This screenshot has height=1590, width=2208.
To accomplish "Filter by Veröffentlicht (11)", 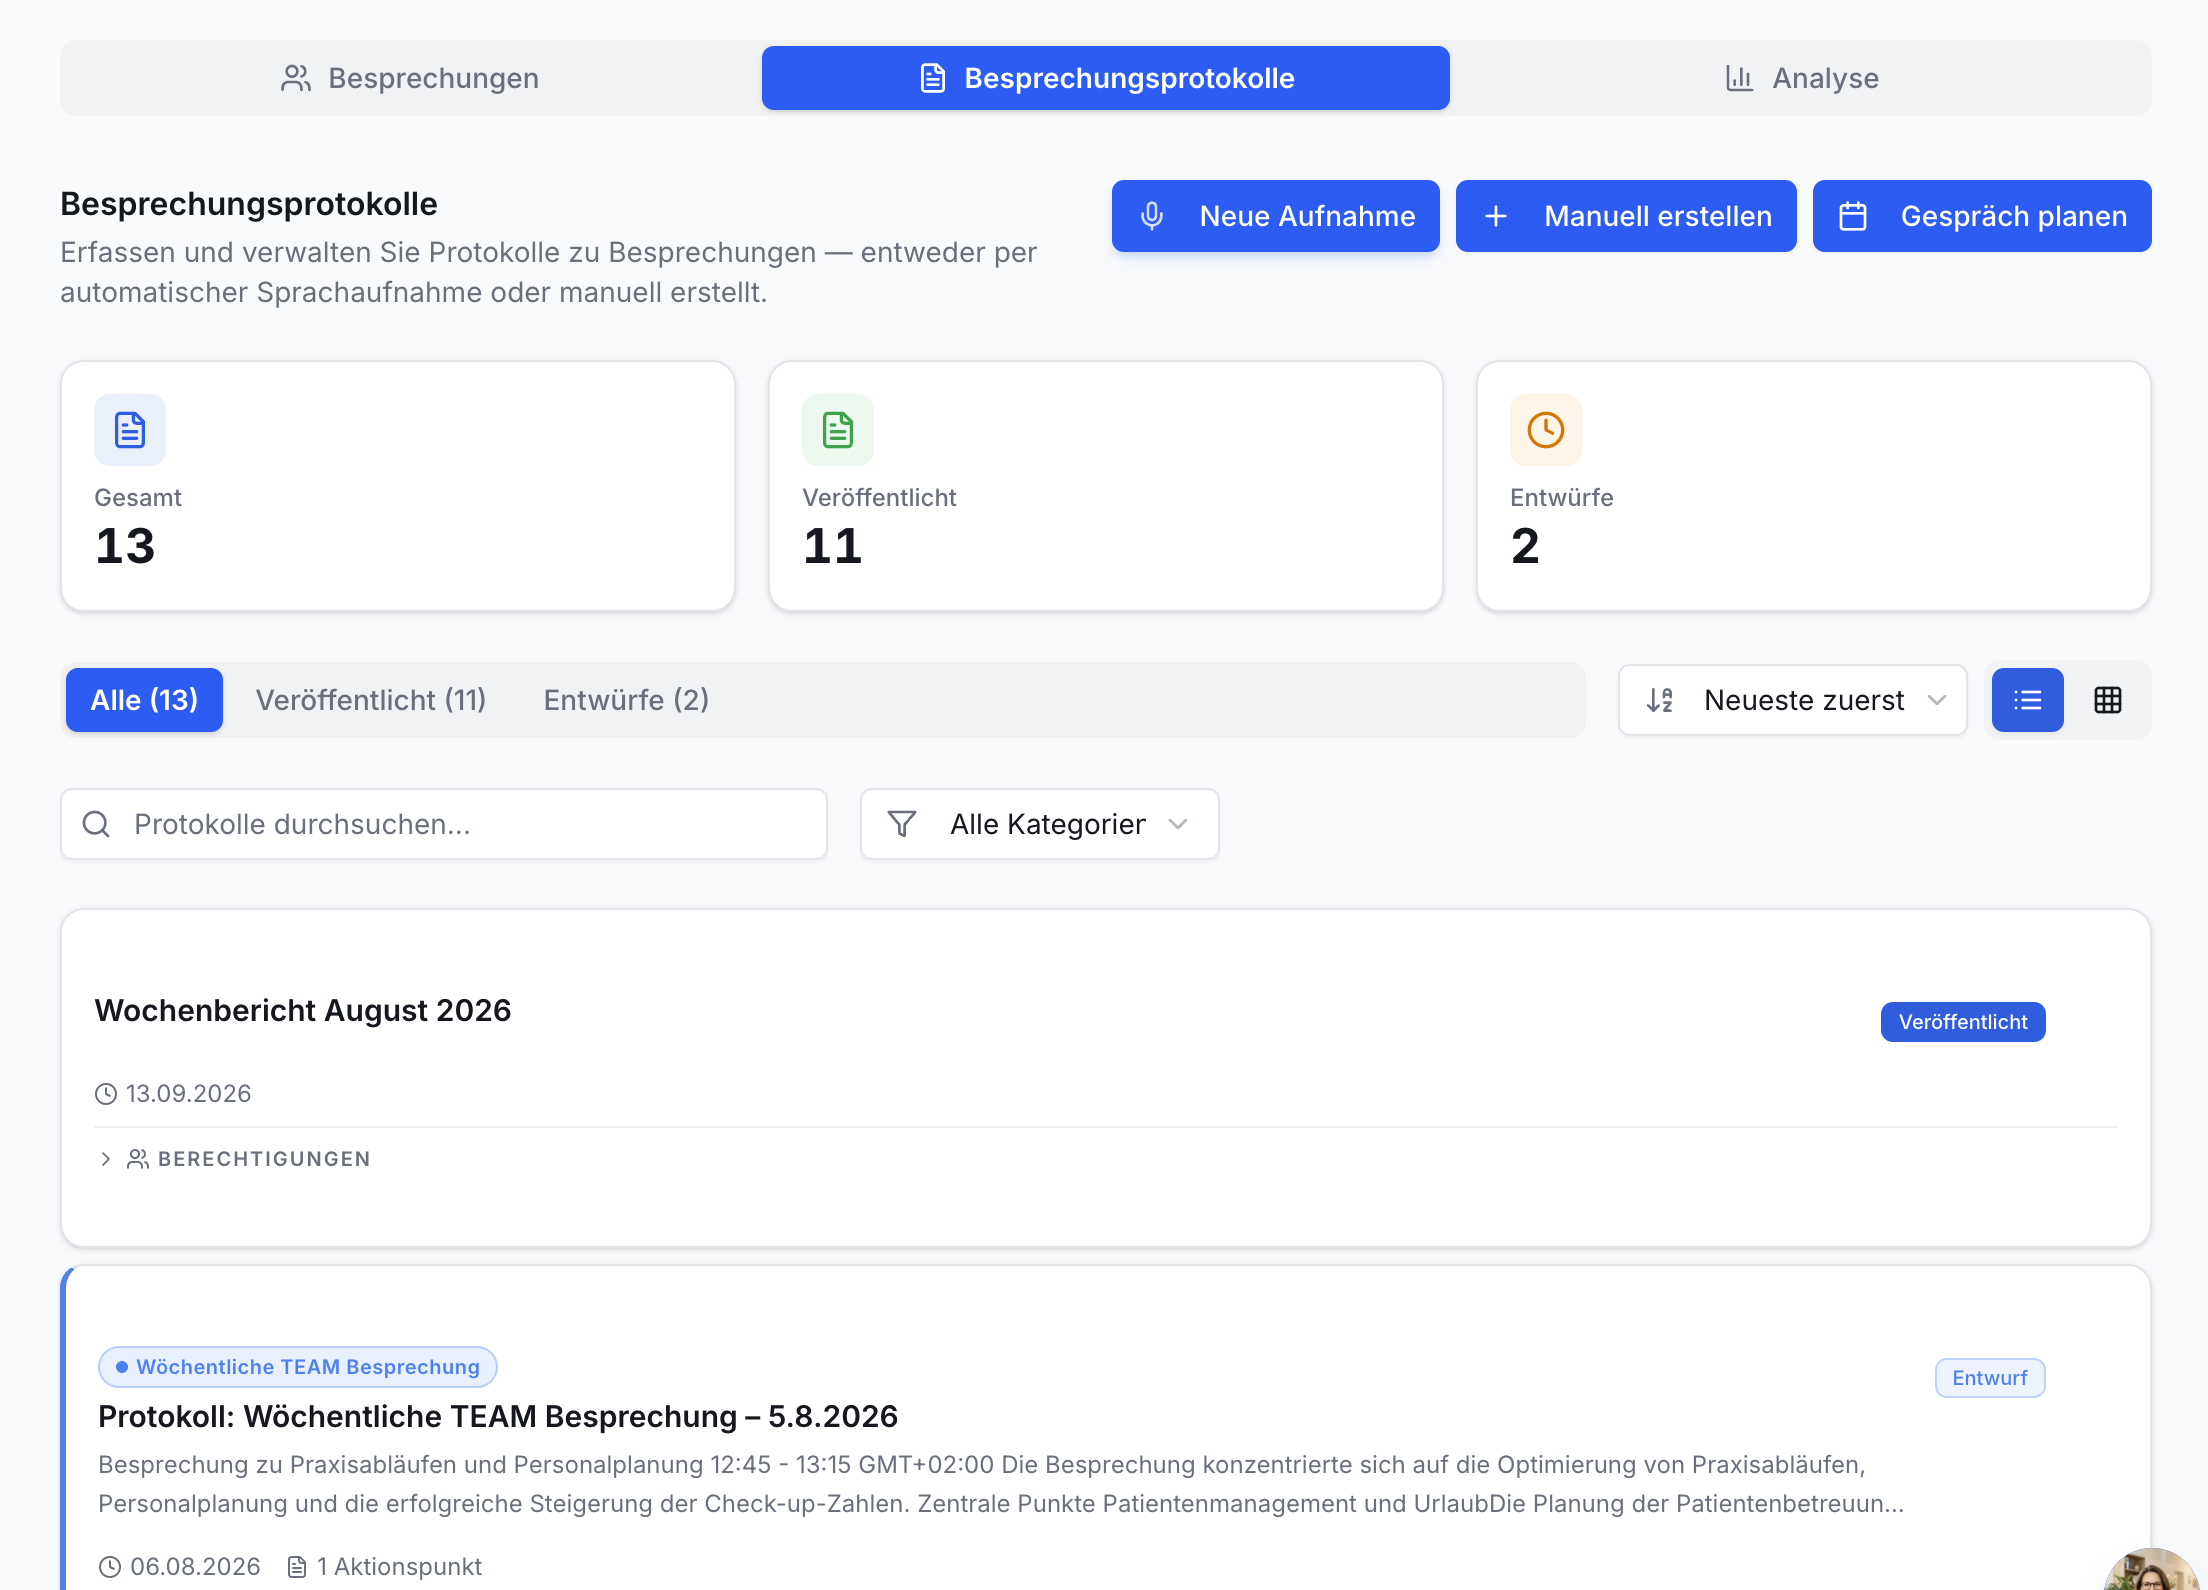I will (371, 700).
